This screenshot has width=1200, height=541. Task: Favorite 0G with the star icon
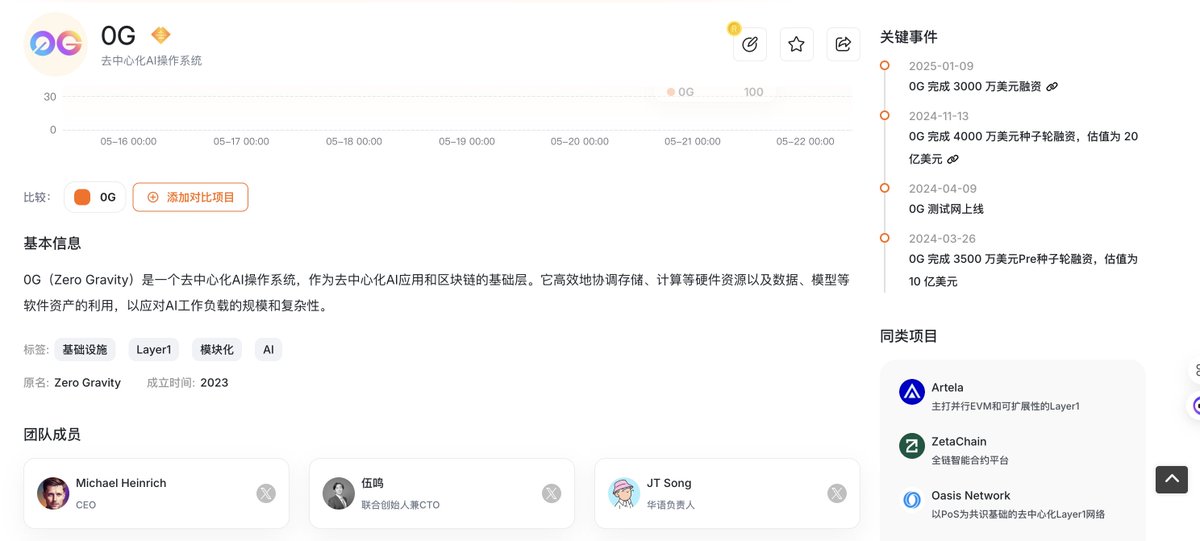(x=796, y=44)
